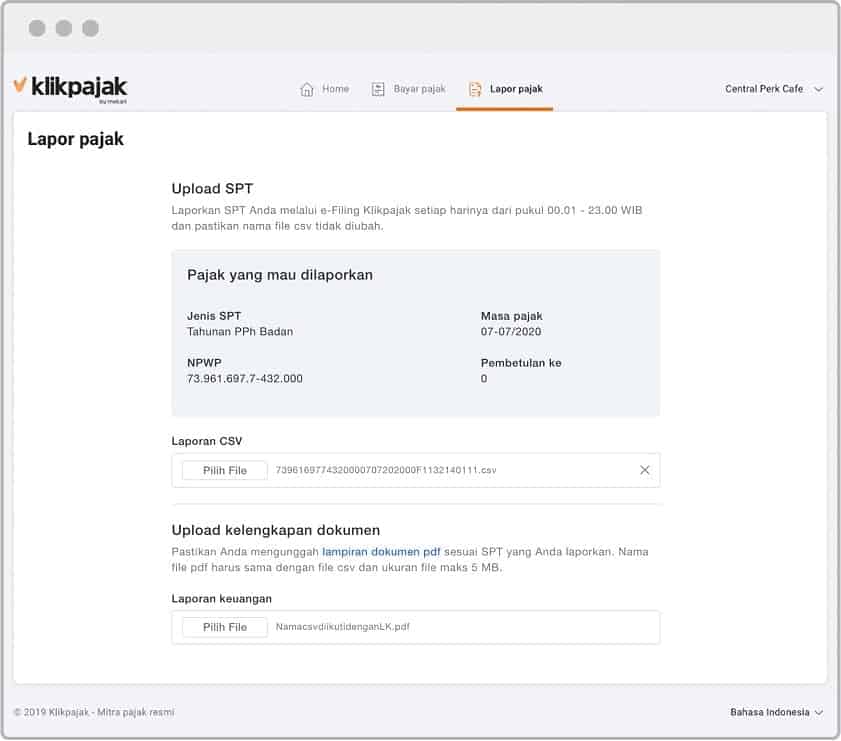
Task: Select the Home house icon
Action: pyautogui.click(x=308, y=88)
